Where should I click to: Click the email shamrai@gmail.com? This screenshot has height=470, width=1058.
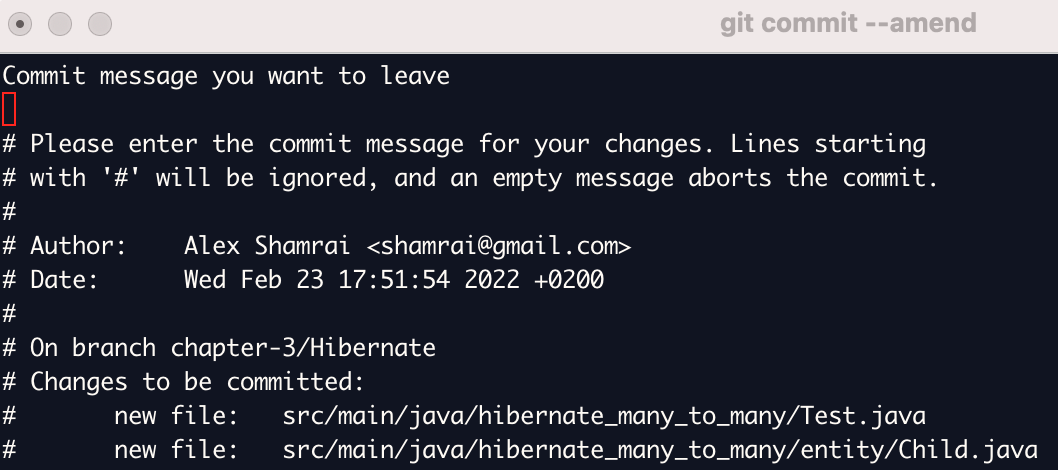click(x=499, y=246)
